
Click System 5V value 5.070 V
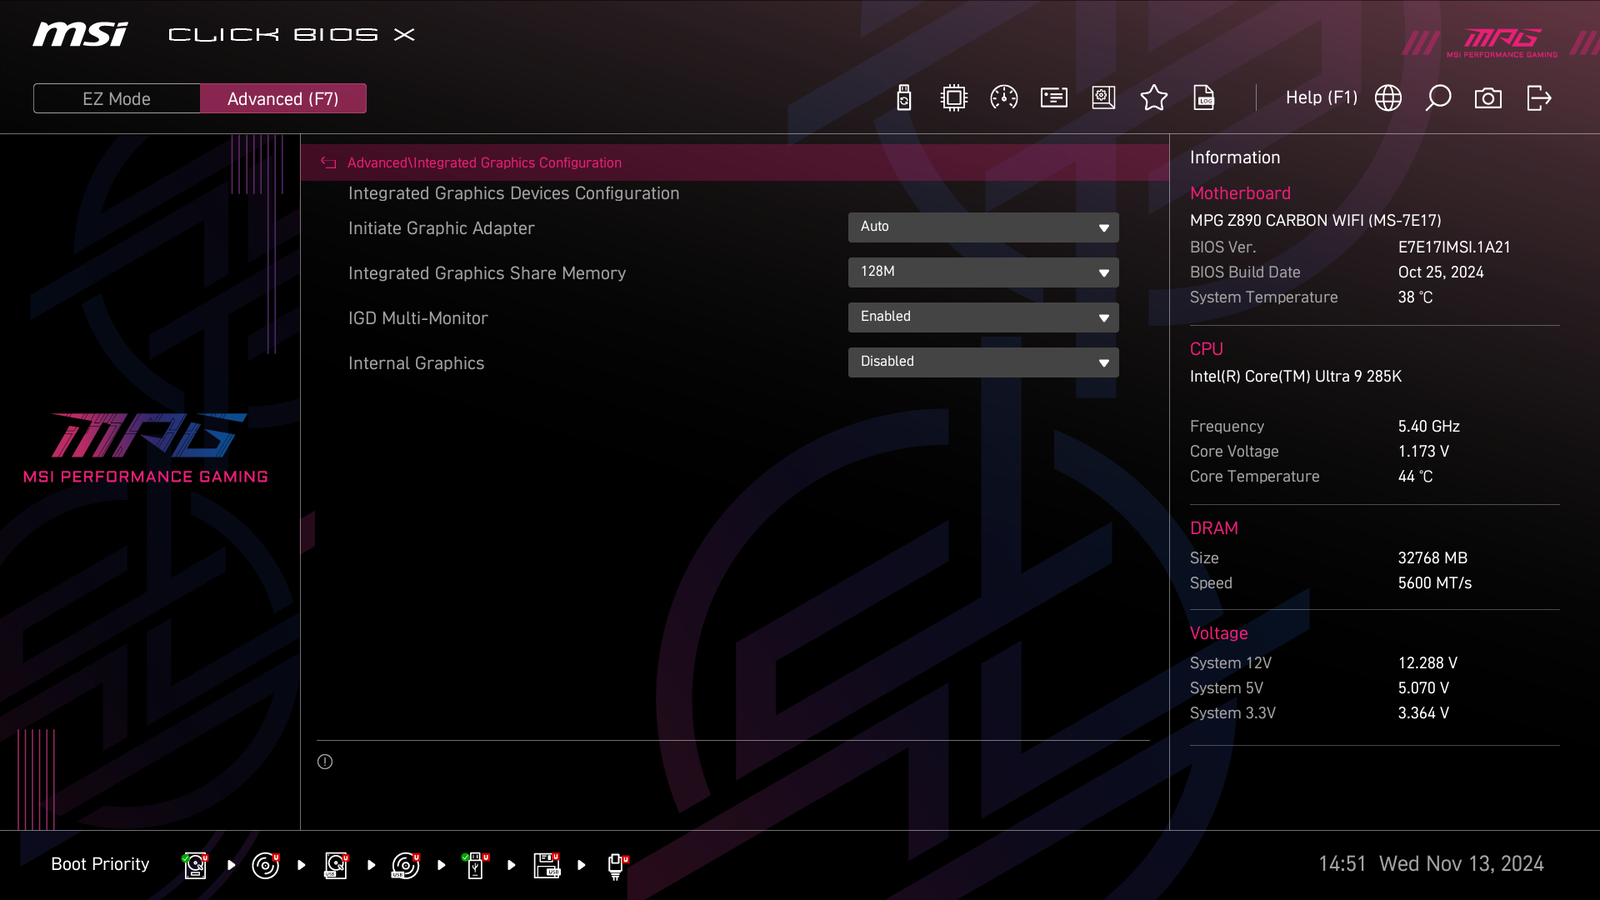1423,688
